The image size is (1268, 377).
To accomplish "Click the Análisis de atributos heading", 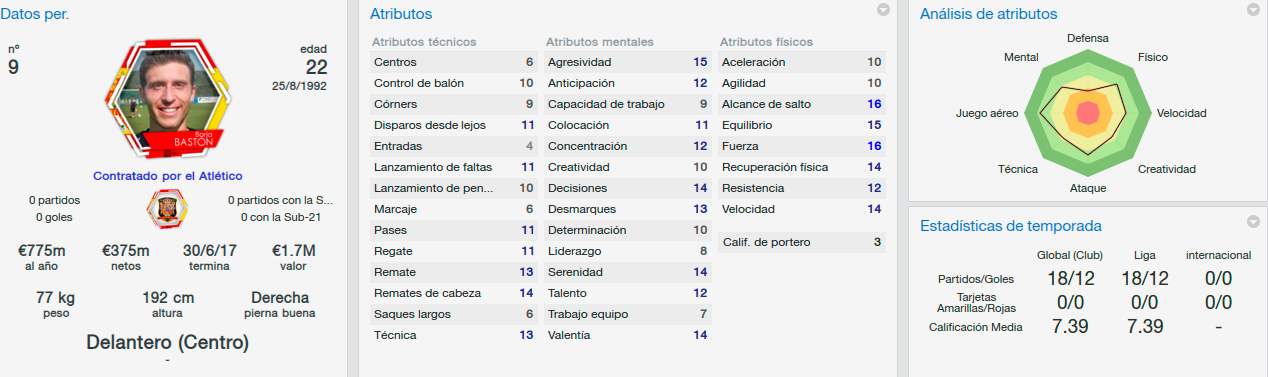I will (x=988, y=14).
